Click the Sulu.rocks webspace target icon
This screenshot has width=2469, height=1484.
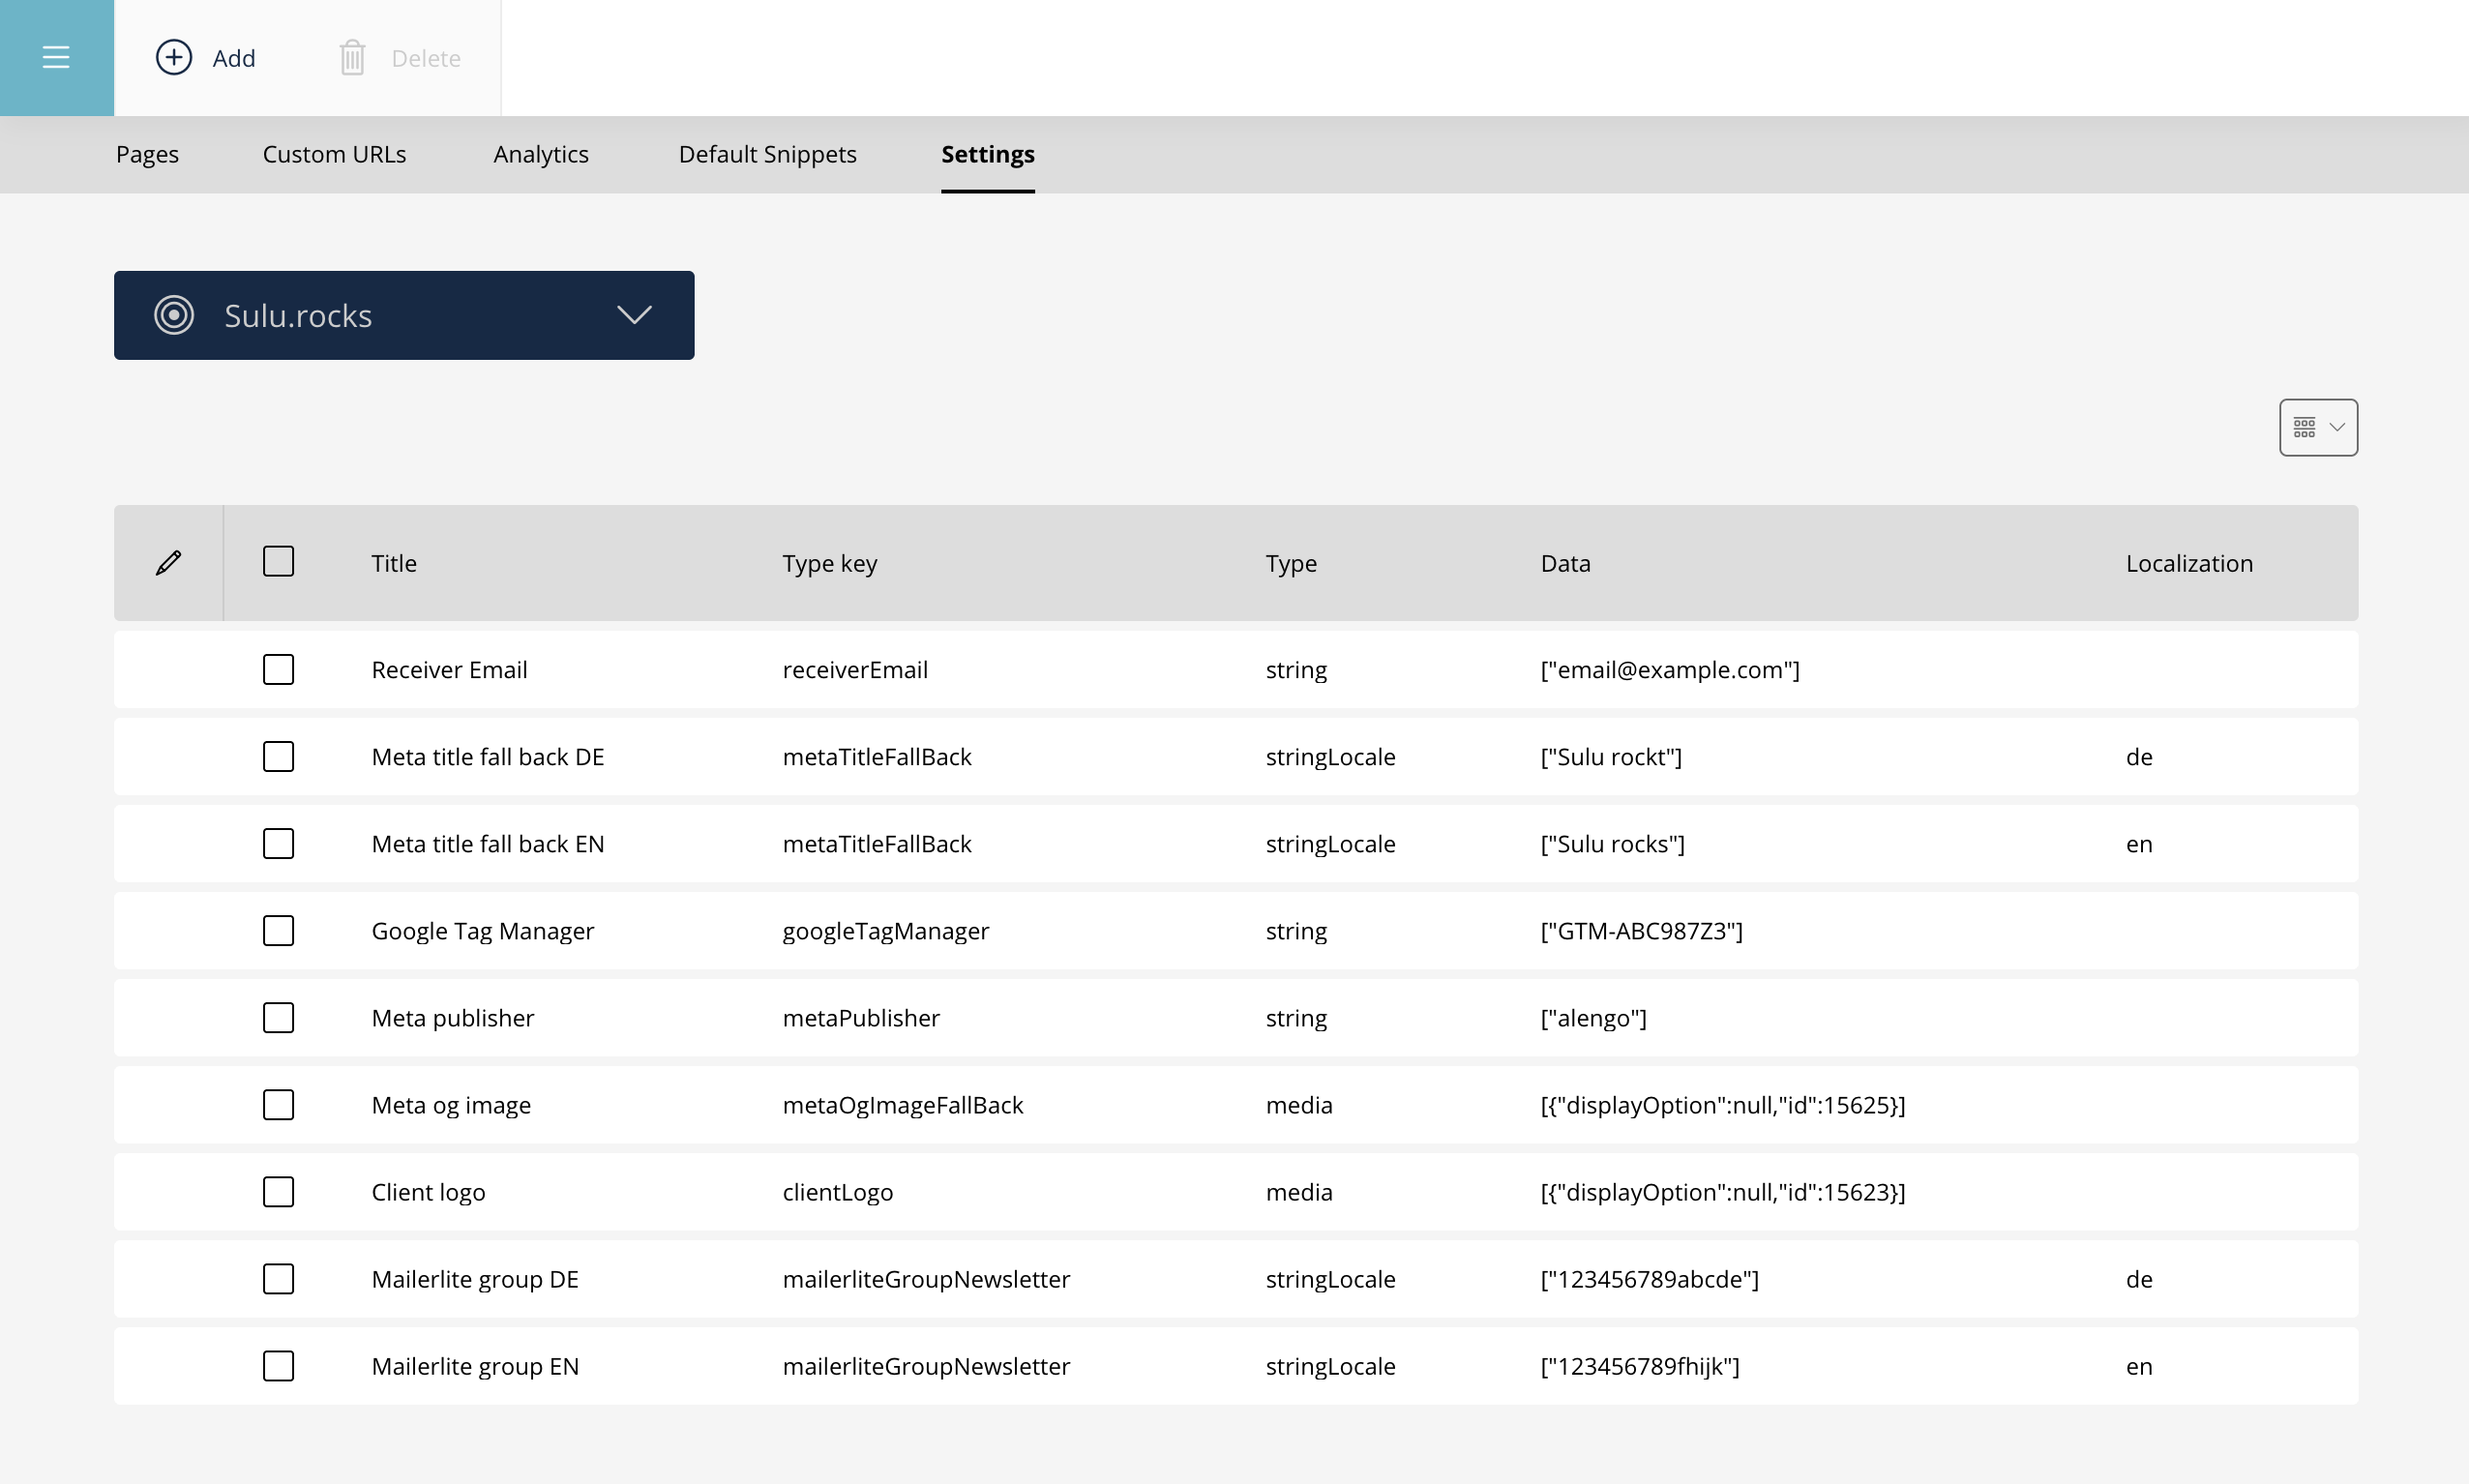(174, 316)
